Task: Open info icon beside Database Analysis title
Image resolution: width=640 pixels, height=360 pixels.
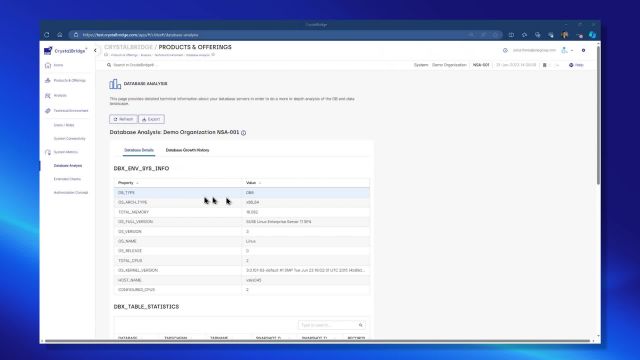Action: 244,133
